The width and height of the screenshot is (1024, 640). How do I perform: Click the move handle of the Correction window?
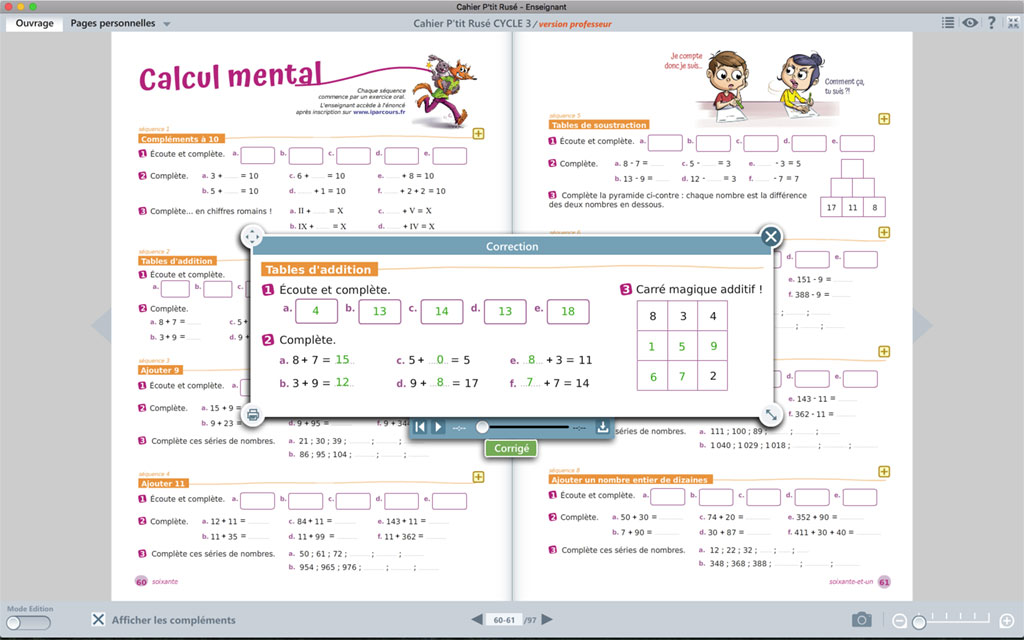252,236
